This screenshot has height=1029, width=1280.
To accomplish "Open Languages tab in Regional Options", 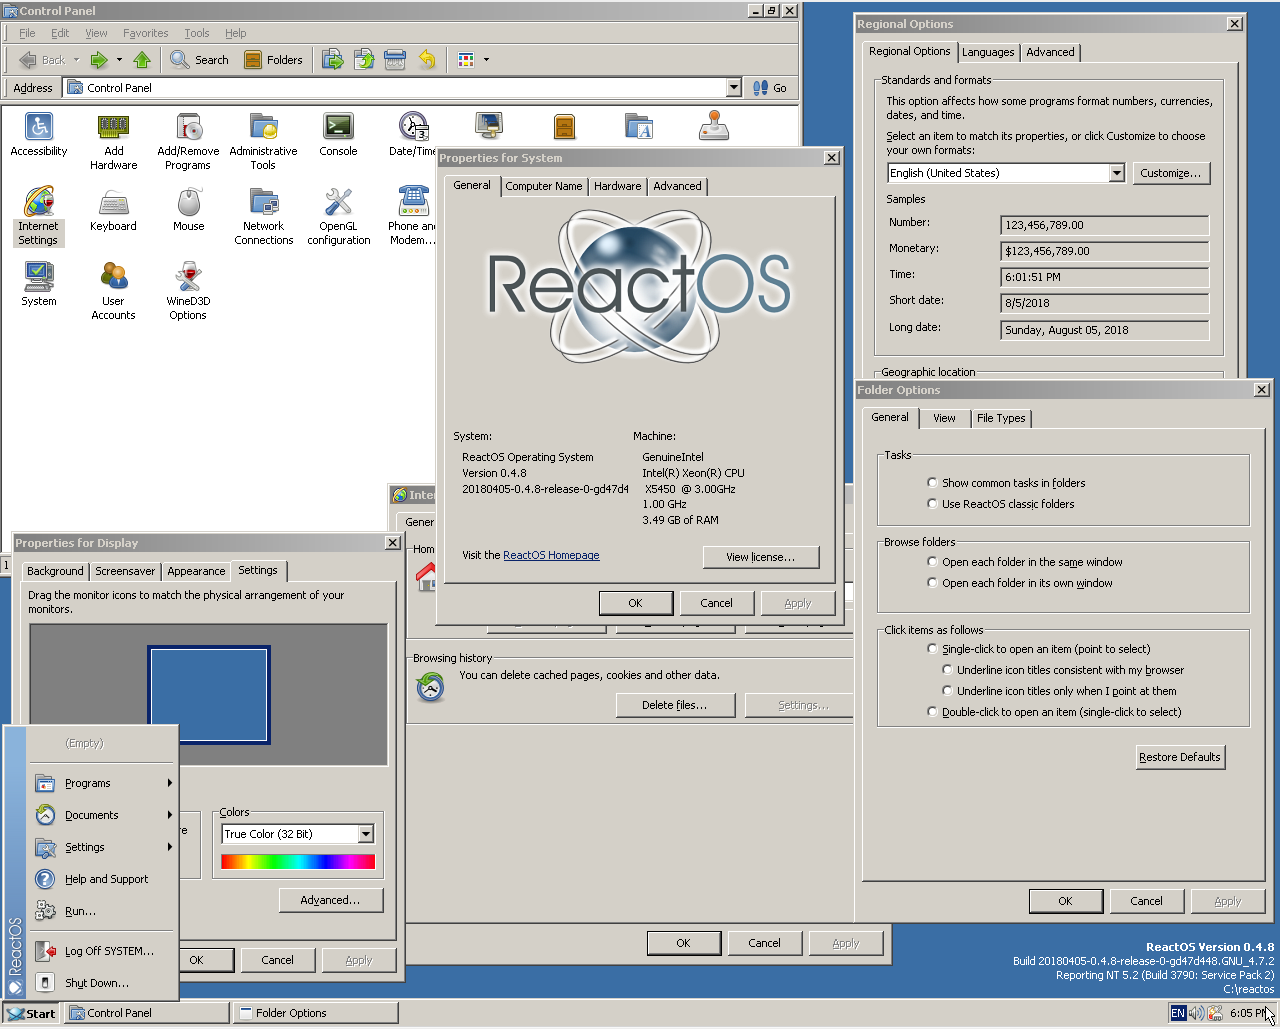I will tap(988, 52).
